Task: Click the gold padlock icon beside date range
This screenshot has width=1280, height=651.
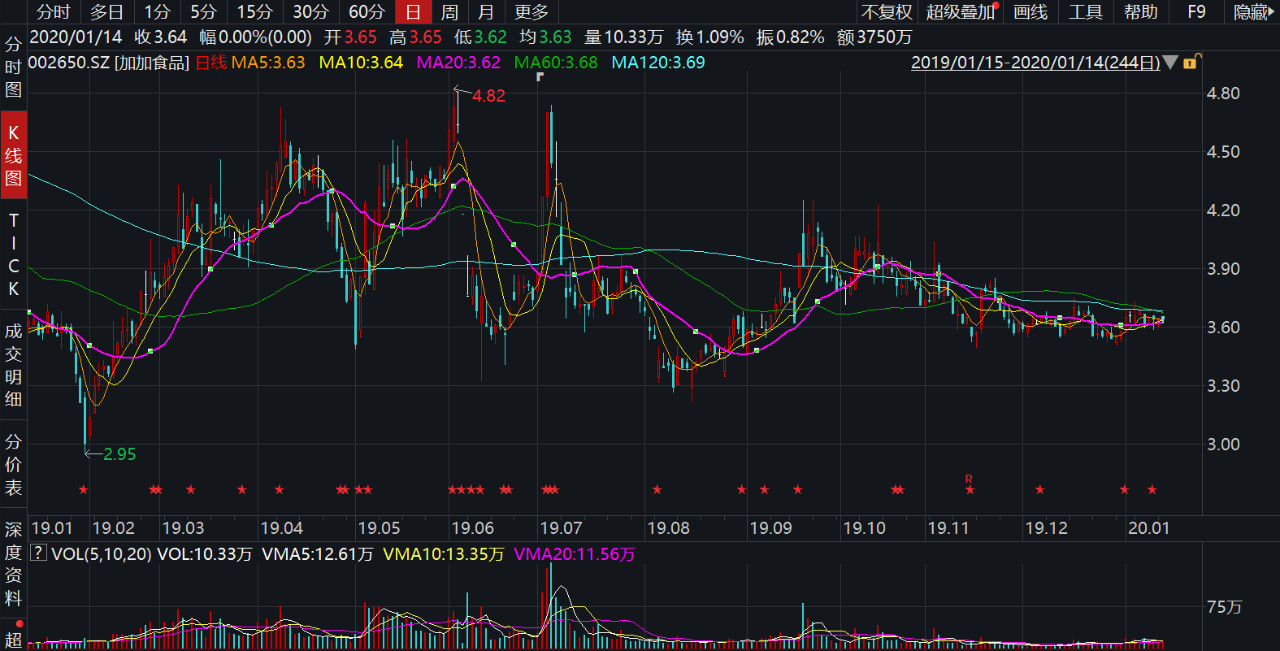Action: click(1190, 63)
